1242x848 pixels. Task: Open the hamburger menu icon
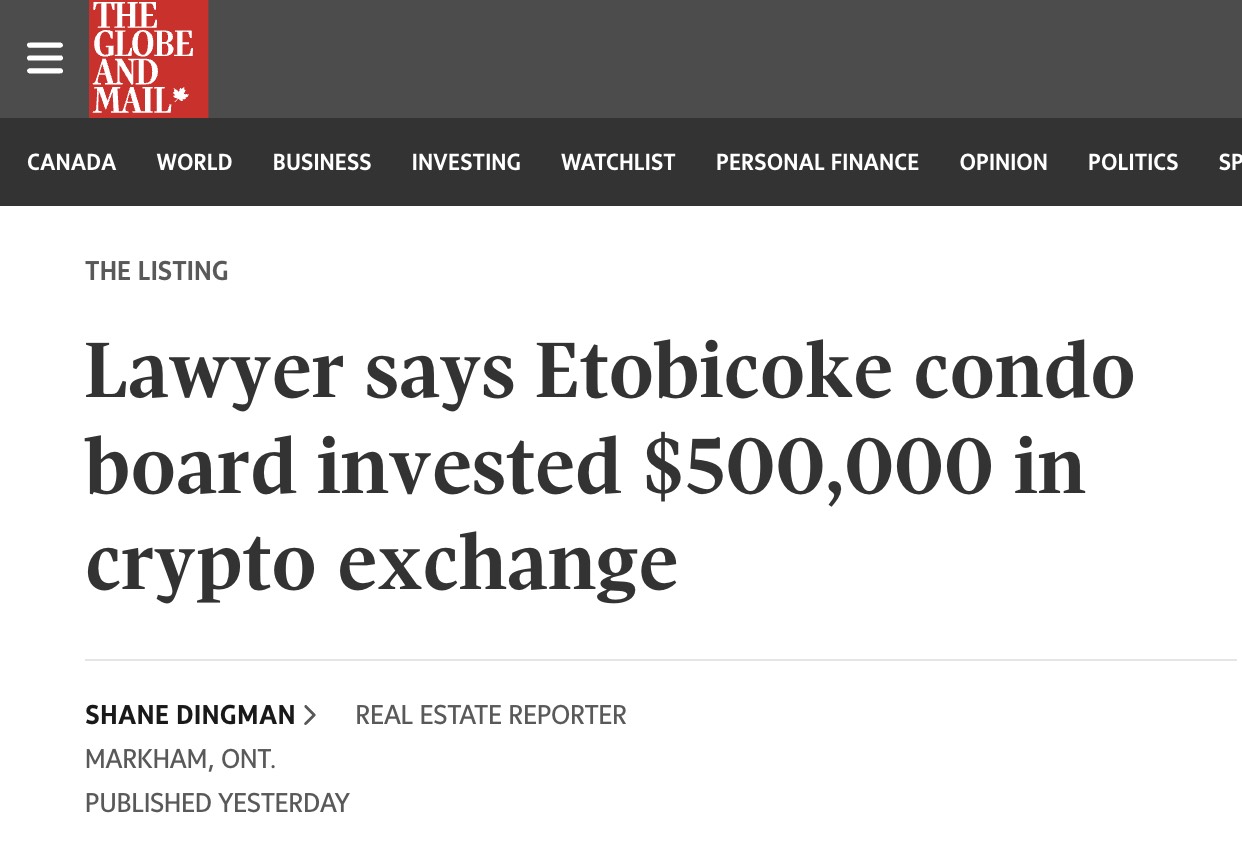[45, 58]
